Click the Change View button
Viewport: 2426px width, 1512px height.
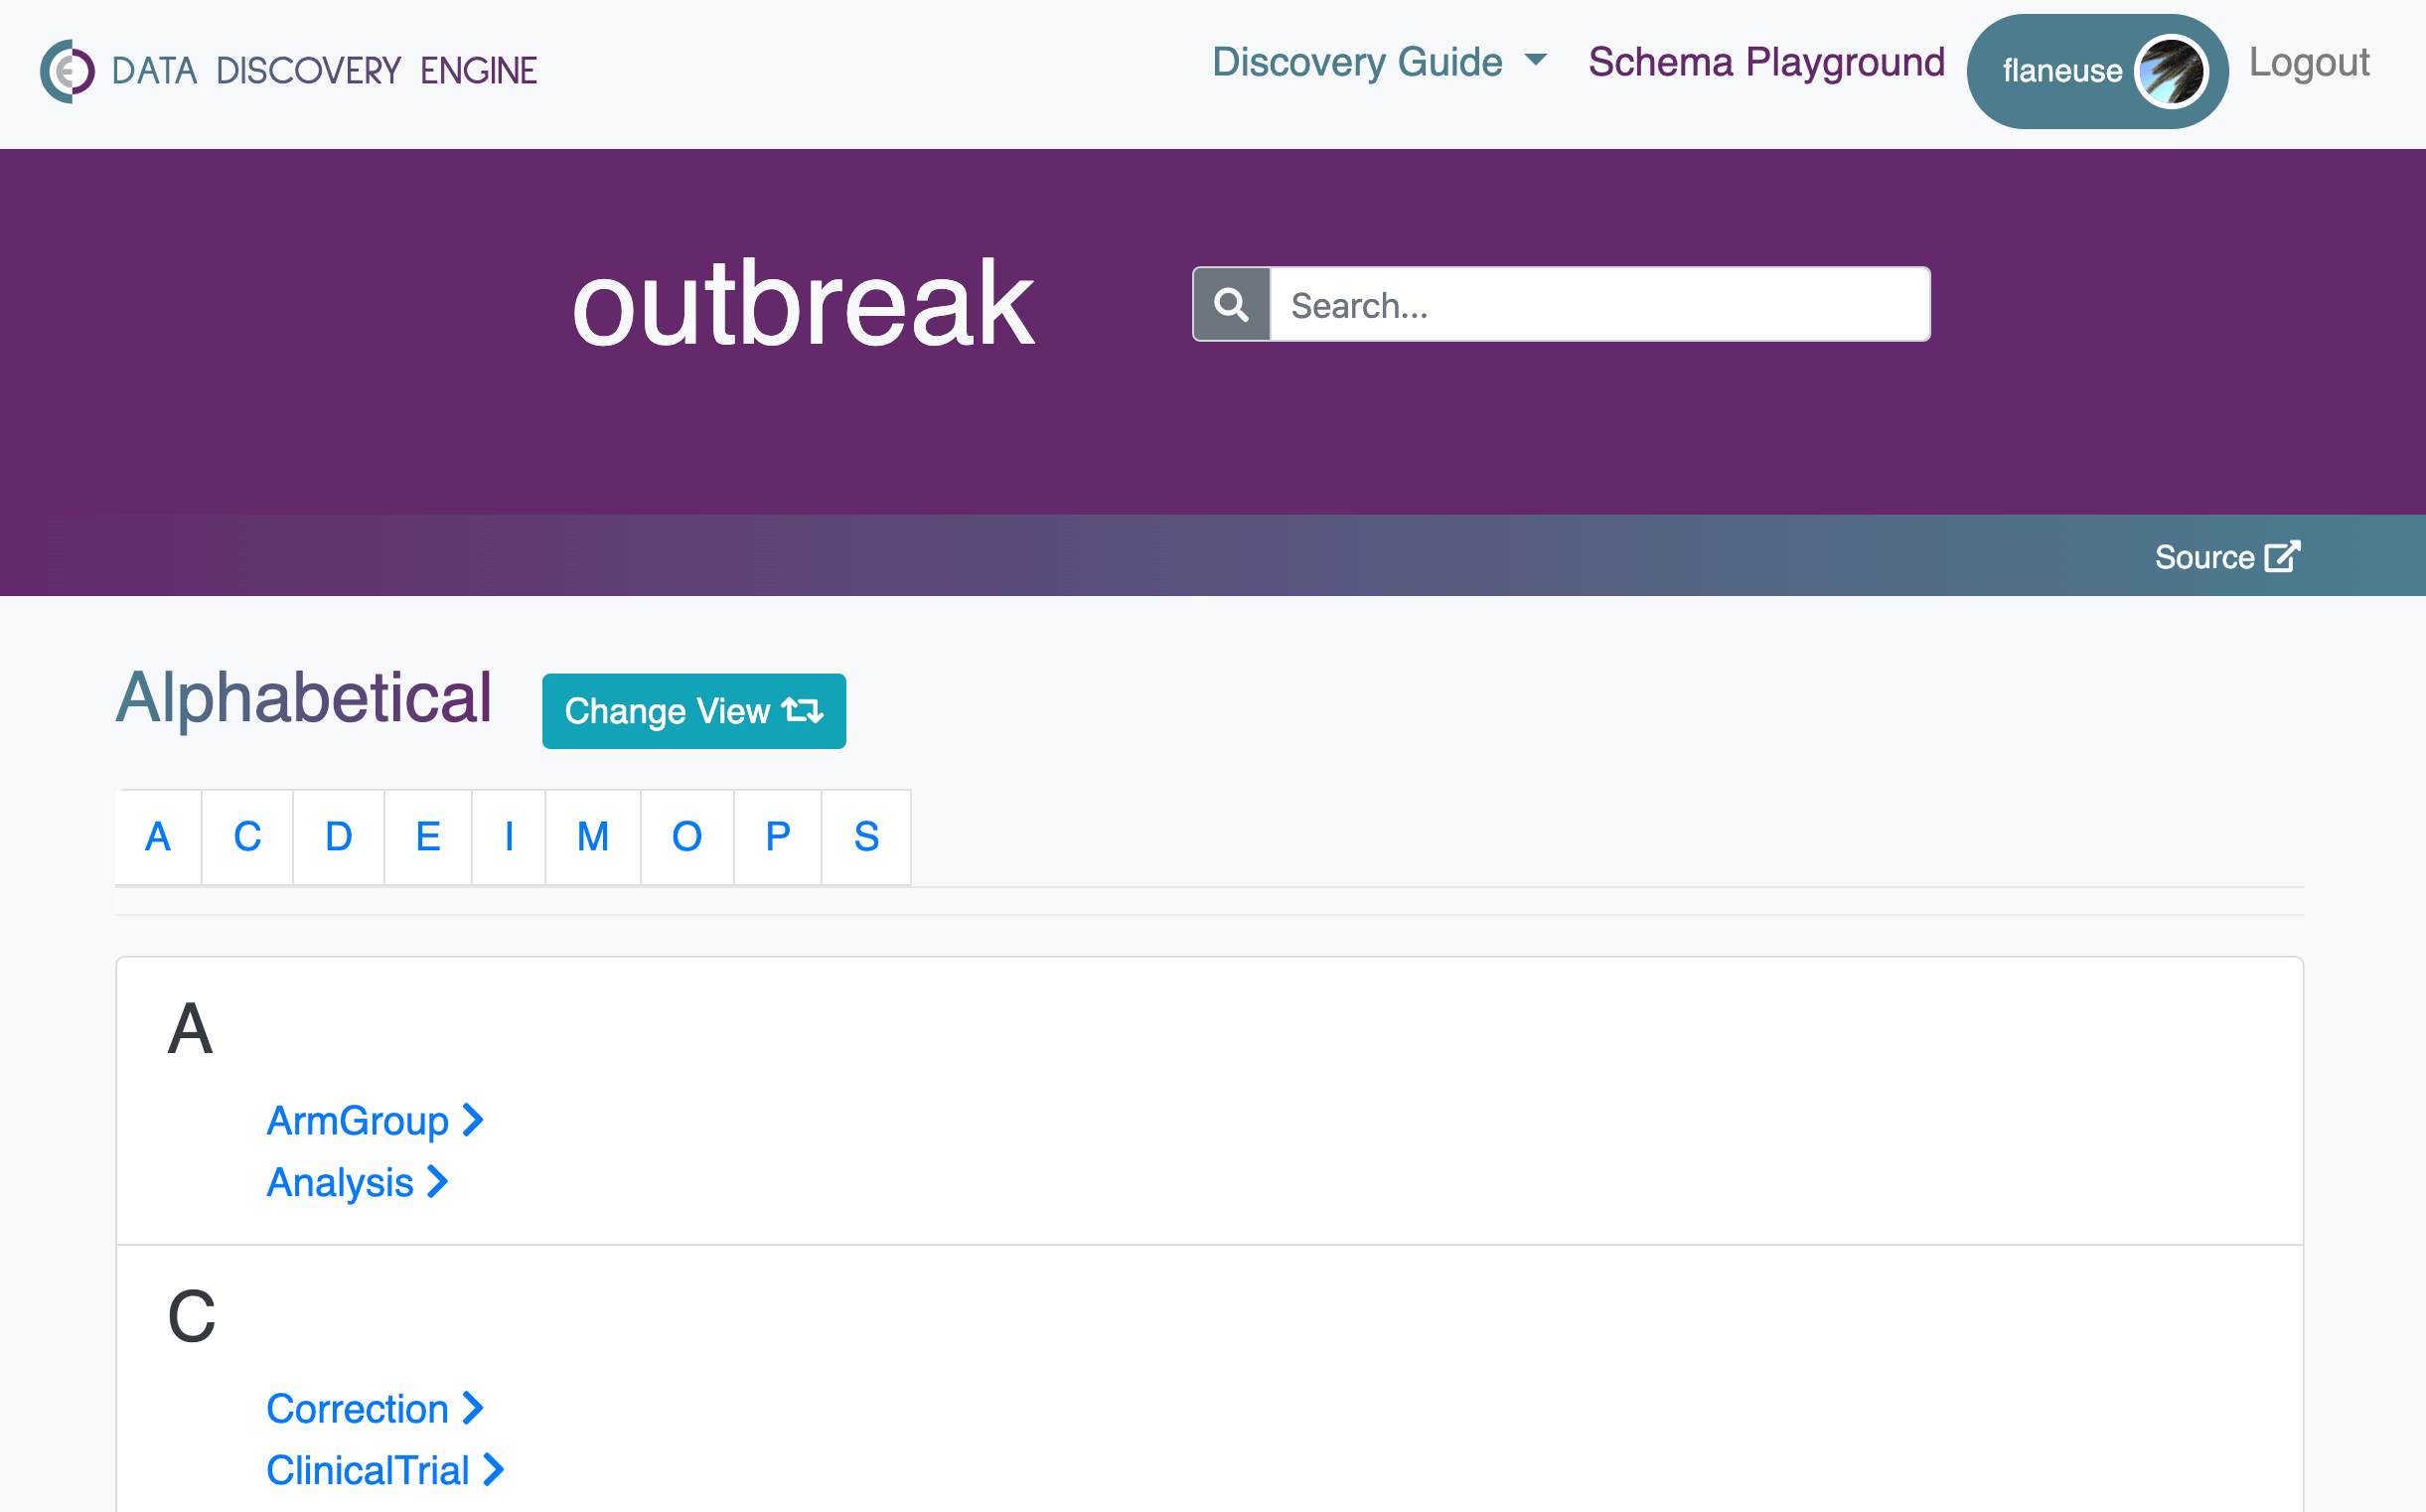[x=693, y=710]
